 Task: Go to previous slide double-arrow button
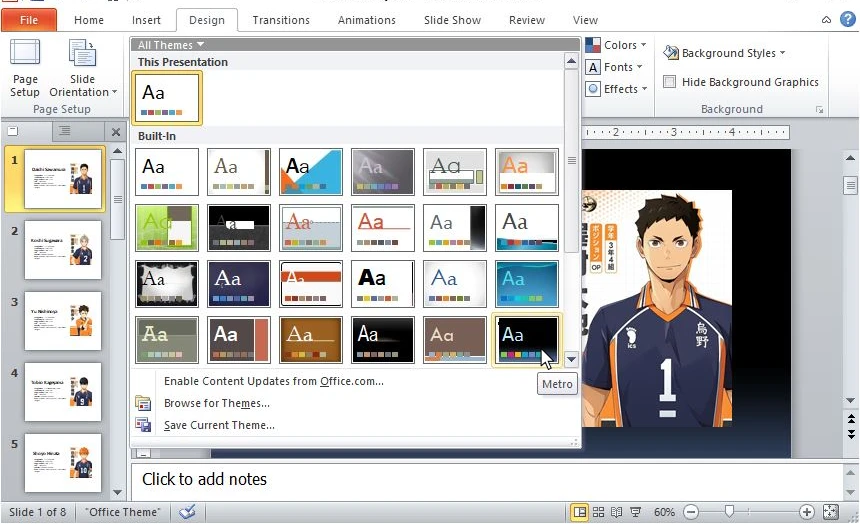point(851,419)
